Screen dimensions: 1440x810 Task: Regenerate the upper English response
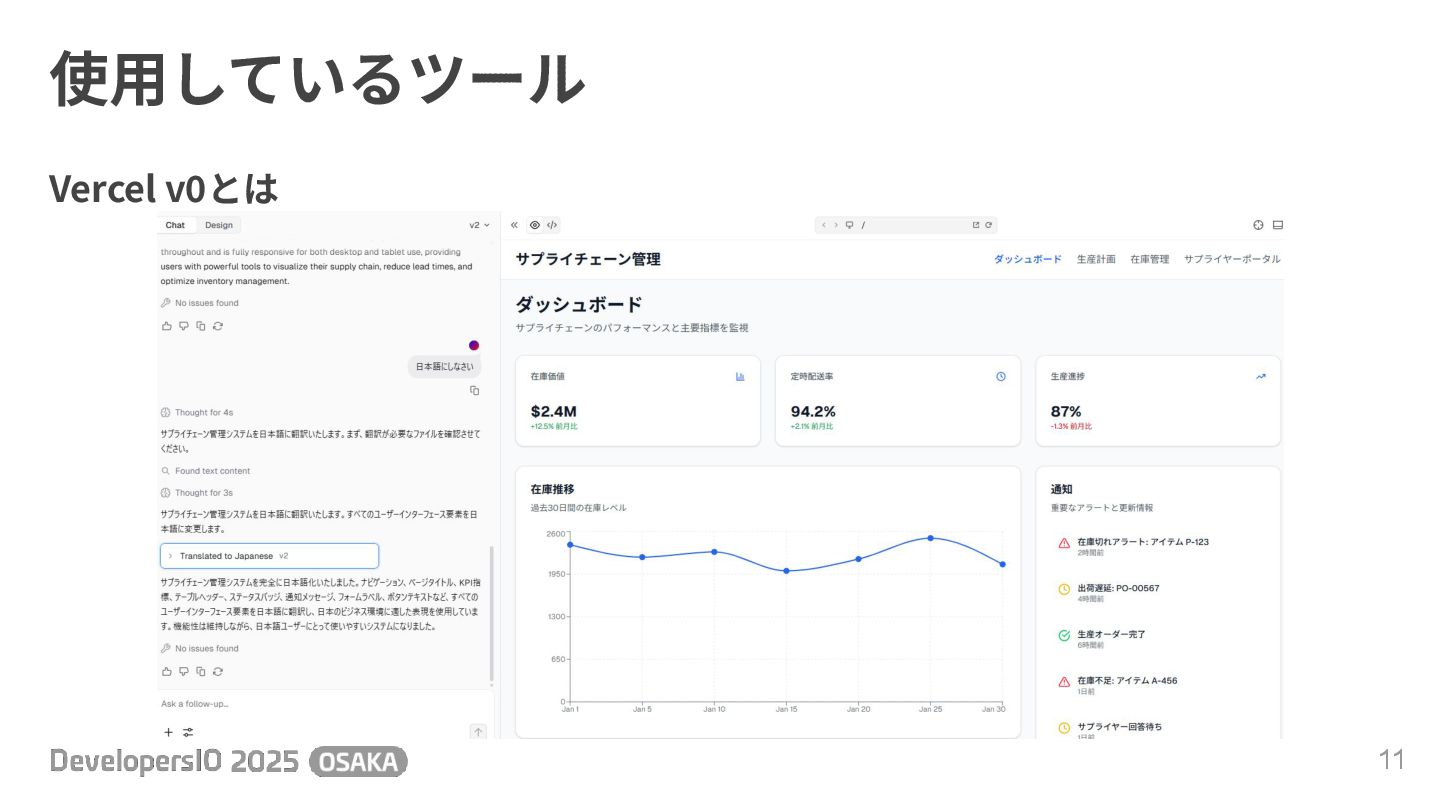[218, 326]
